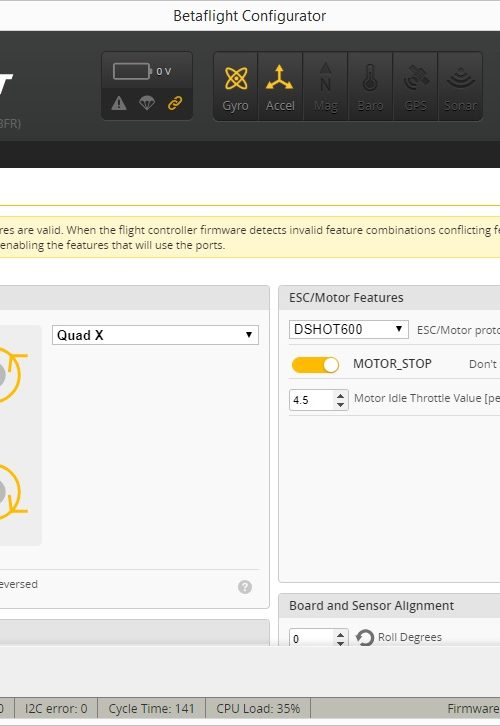500x726 pixels.
Task: Open the DSHOT600 protocol dropdown
Action: coord(349,329)
